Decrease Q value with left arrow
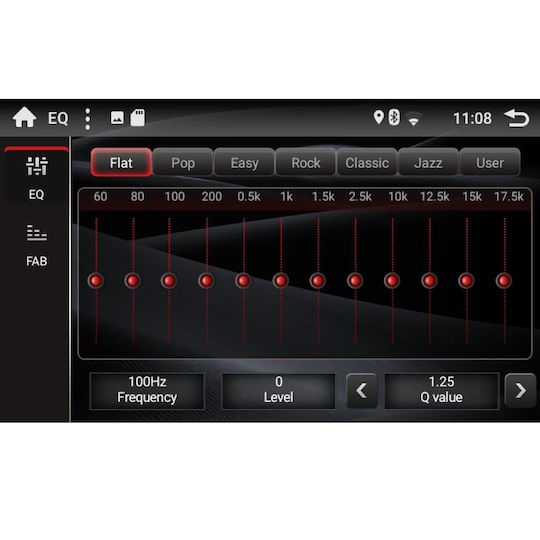540x540 pixels. click(x=362, y=391)
